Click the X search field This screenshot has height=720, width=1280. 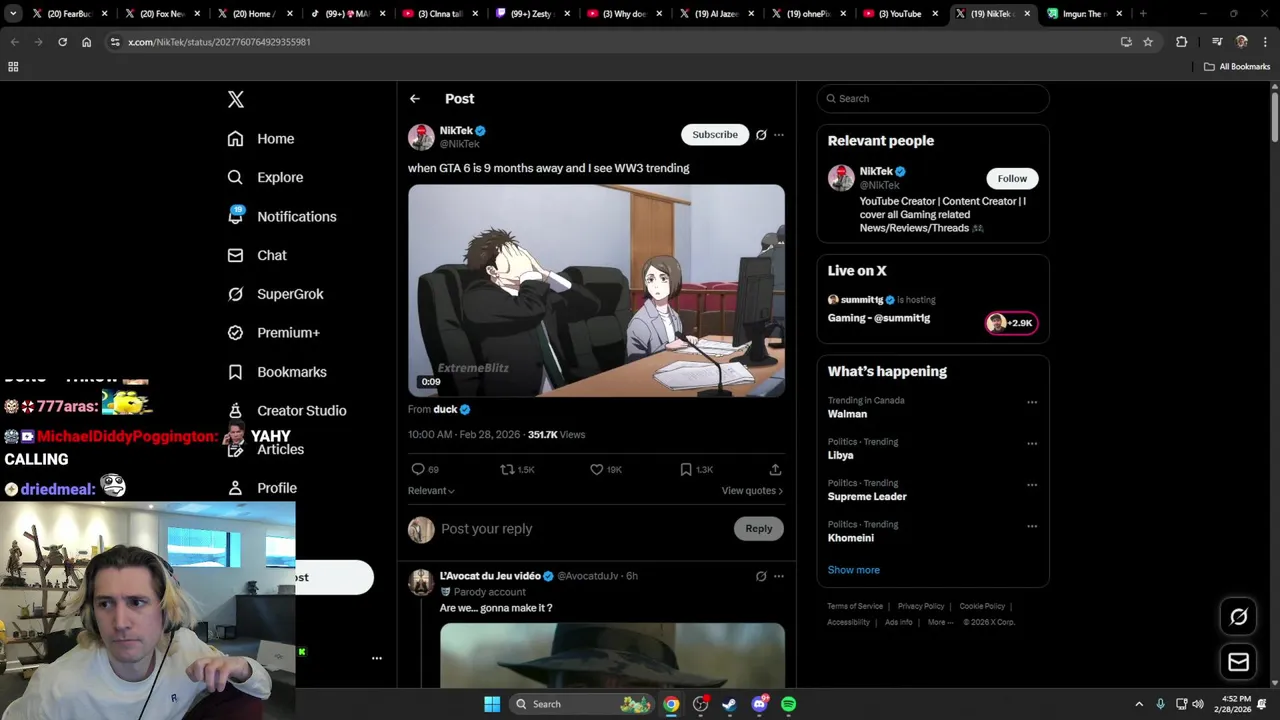point(933,99)
